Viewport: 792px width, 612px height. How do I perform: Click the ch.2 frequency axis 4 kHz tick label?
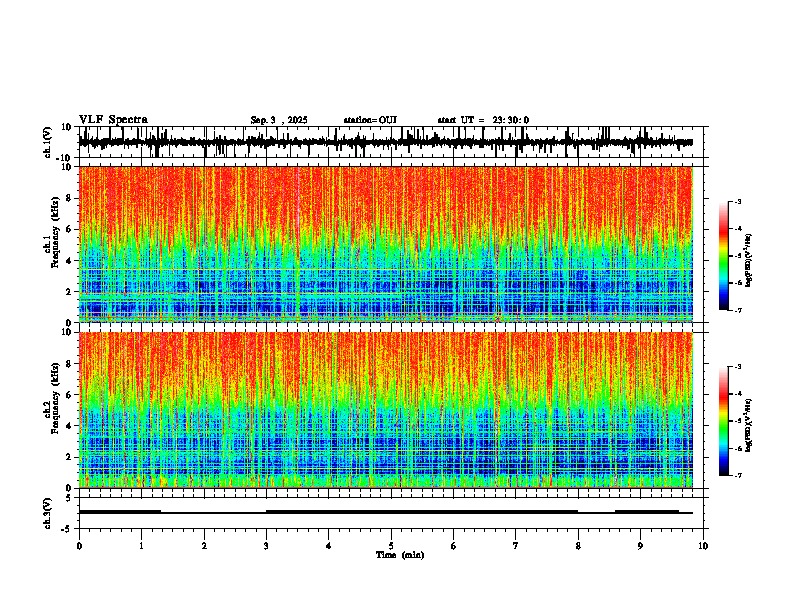pyautogui.click(x=70, y=426)
